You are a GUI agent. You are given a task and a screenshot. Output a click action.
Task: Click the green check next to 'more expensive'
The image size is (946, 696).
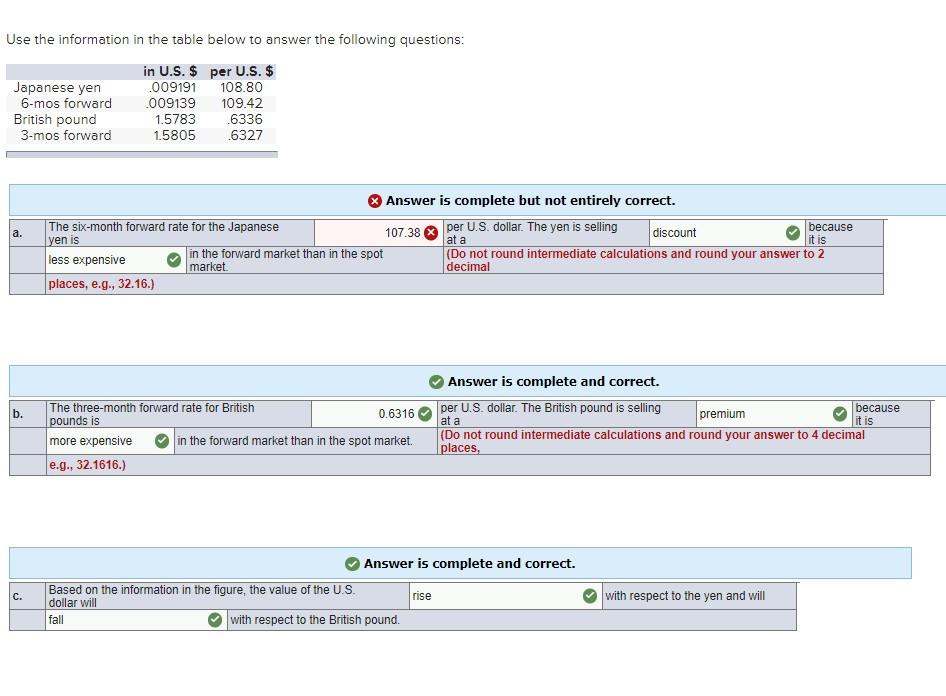coord(162,441)
